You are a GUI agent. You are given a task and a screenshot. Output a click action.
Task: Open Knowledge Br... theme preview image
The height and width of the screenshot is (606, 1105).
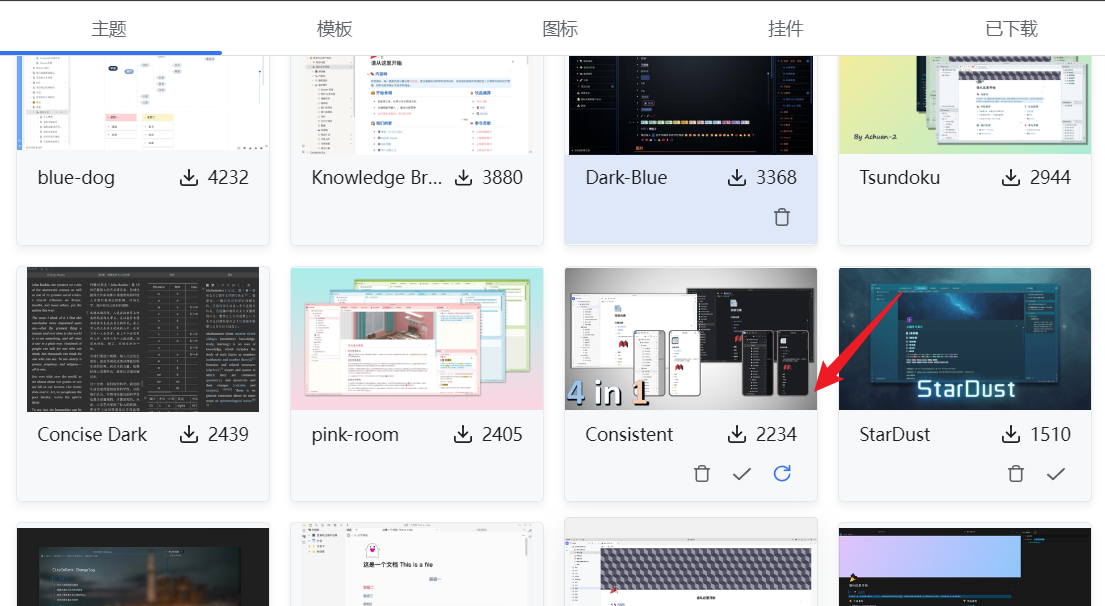[x=417, y=105]
